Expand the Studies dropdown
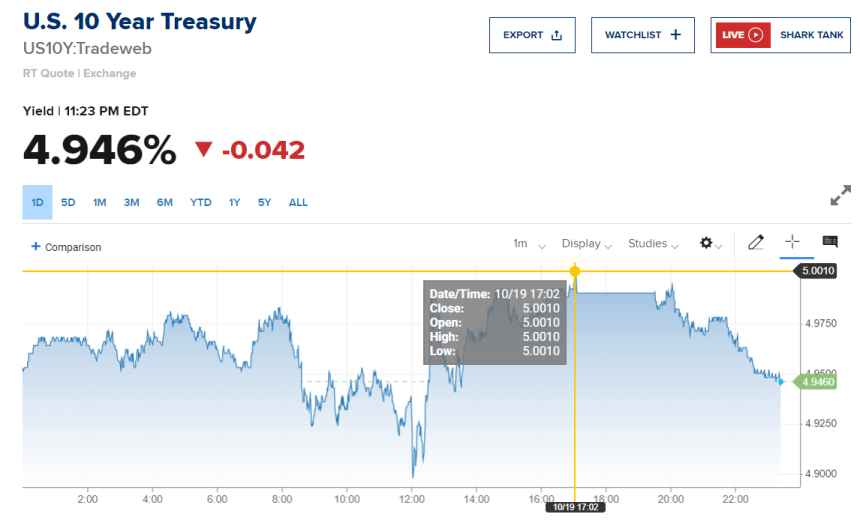This screenshot has width=860, height=532. [653, 244]
